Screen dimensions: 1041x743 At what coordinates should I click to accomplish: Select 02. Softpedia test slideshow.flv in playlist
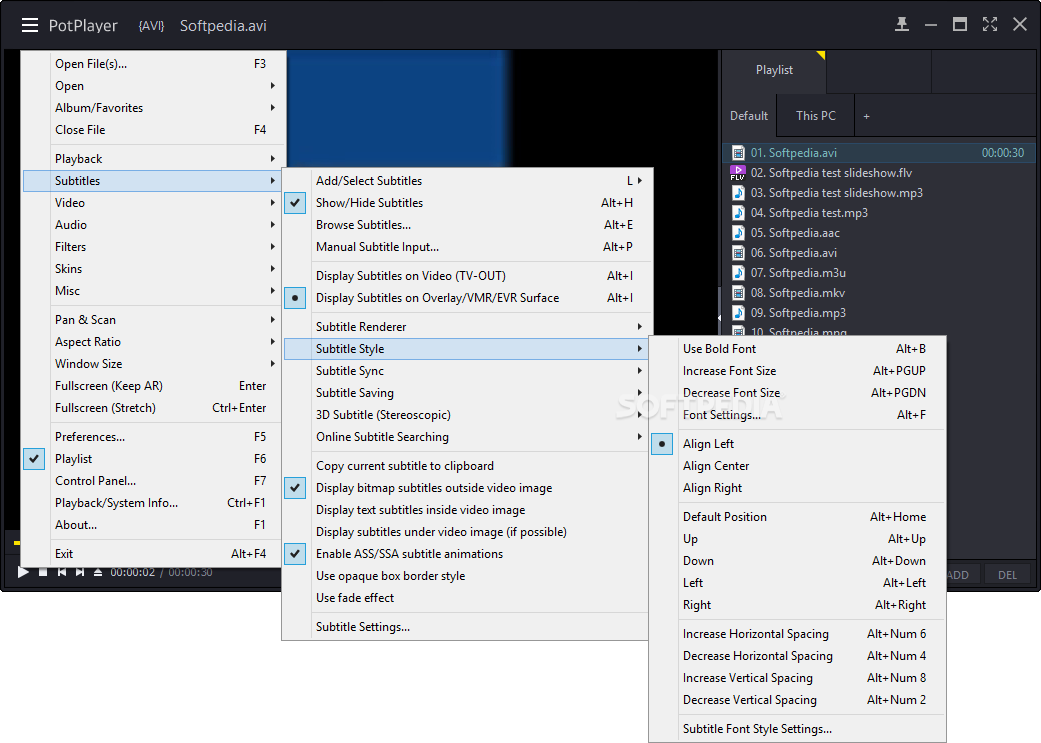[880, 173]
